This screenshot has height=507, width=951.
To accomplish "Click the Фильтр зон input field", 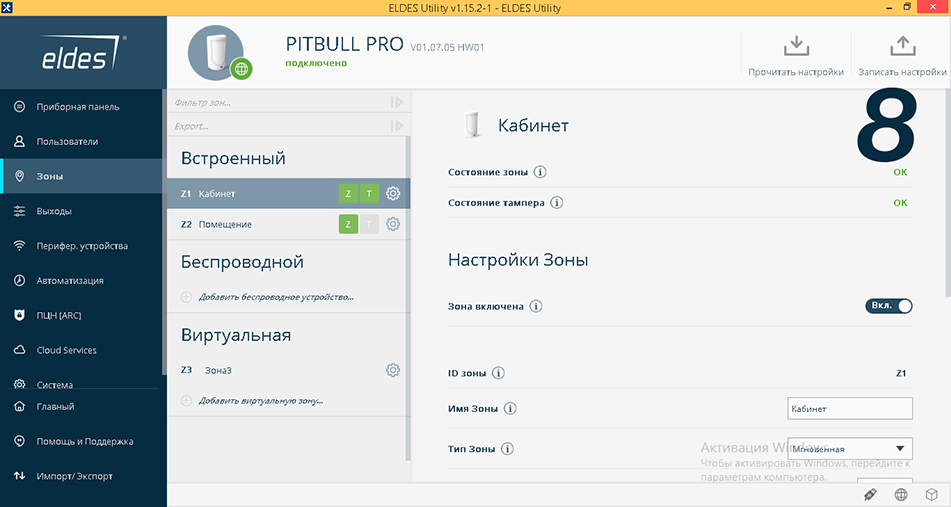I will point(279,102).
